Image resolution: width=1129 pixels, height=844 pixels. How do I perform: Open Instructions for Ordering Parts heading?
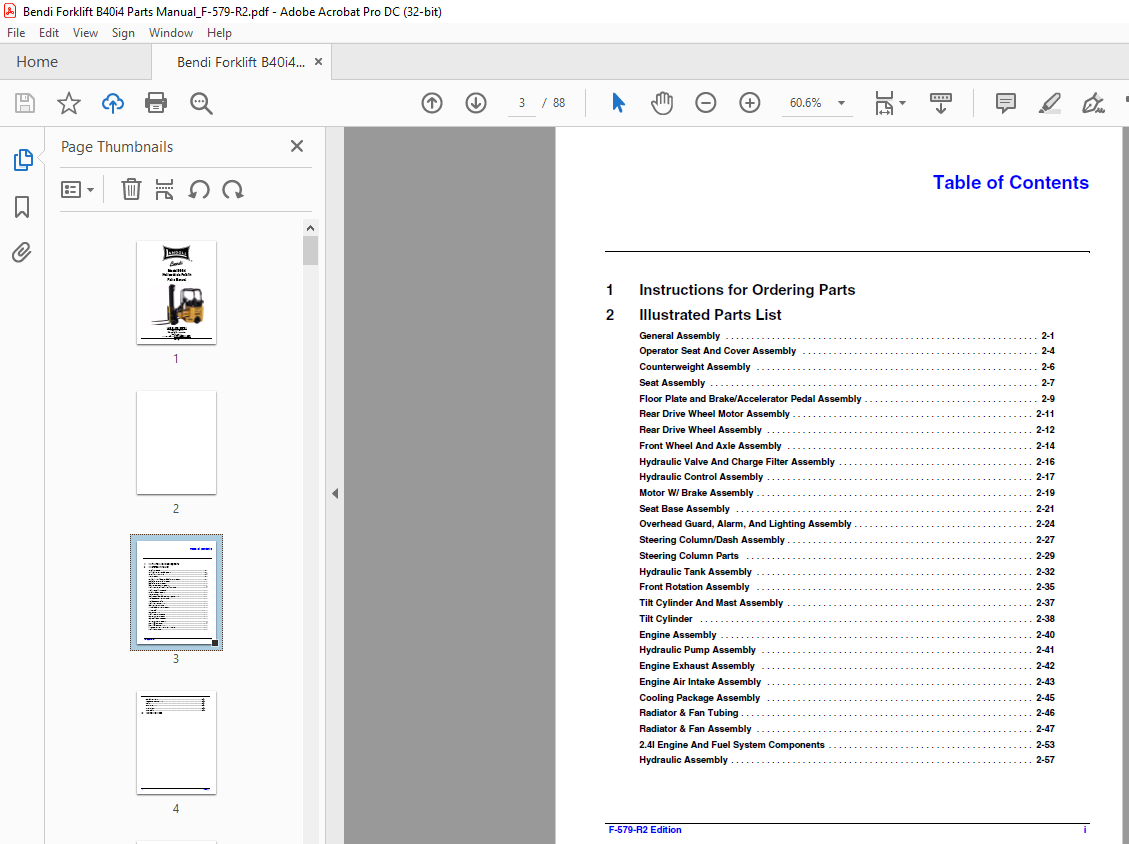click(x=747, y=289)
